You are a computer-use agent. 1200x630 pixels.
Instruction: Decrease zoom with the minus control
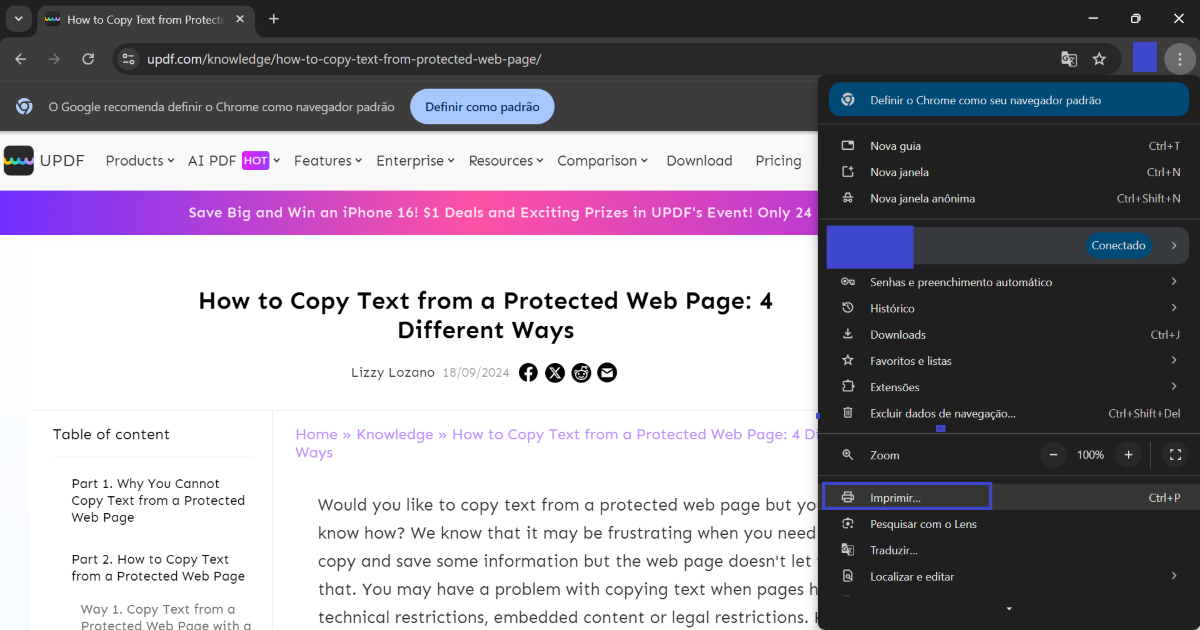tap(1052, 455)
